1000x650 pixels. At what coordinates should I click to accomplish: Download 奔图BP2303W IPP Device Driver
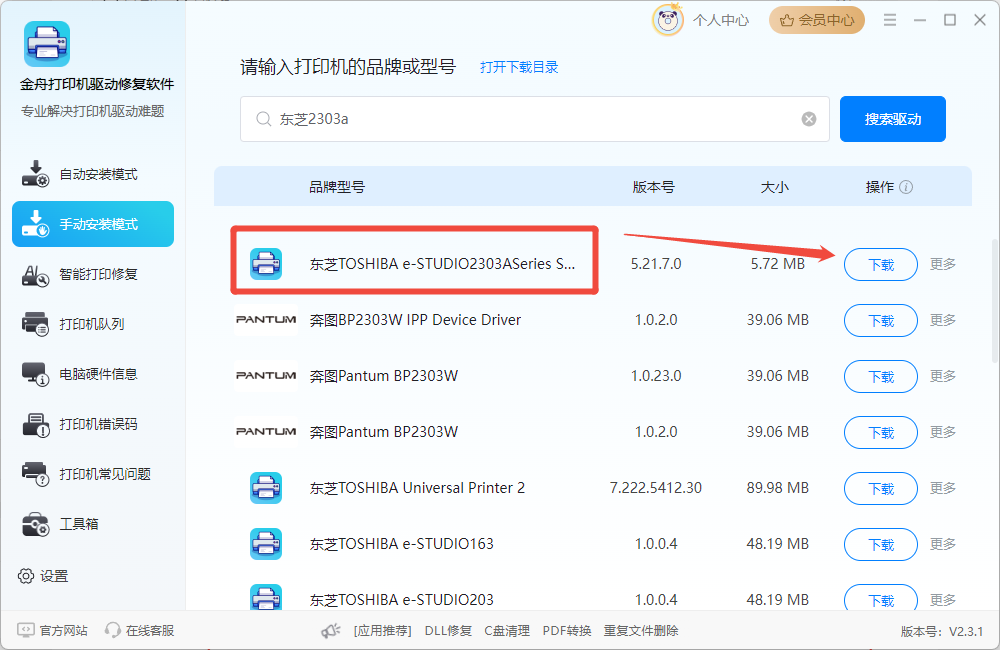pos(881,321)
